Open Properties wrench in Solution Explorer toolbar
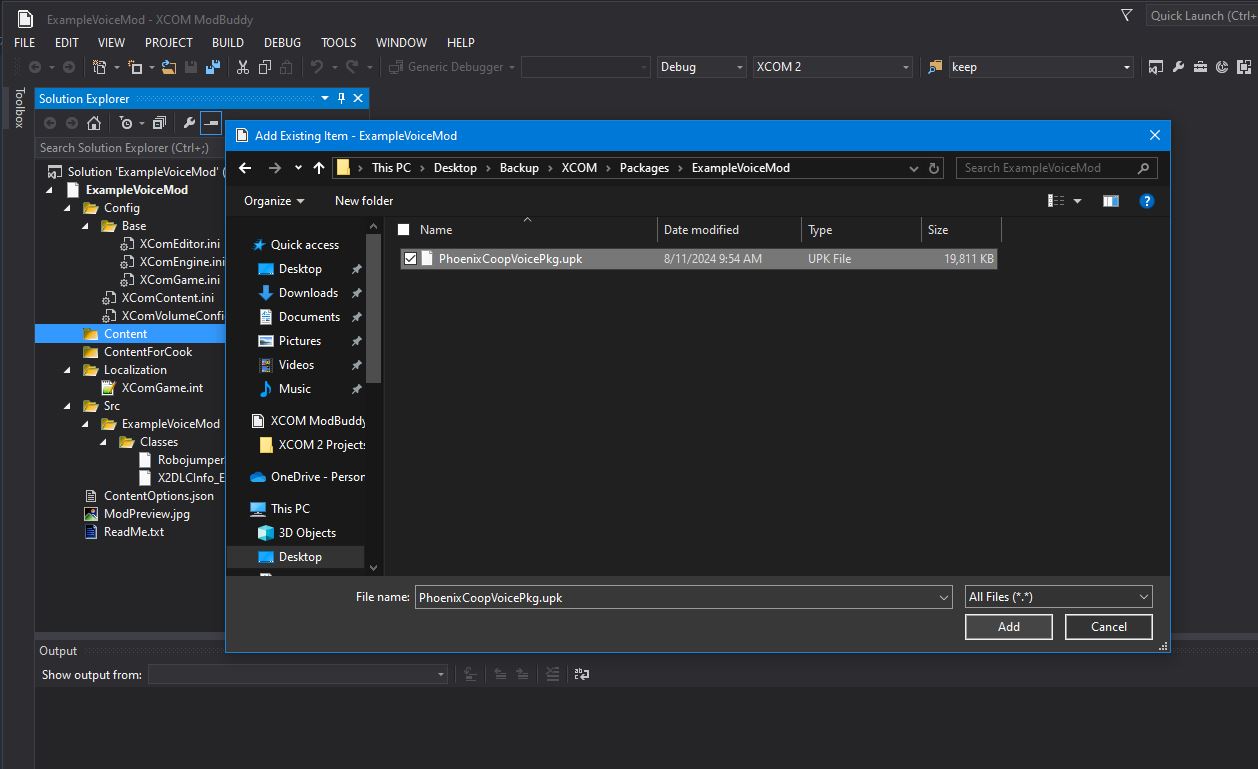This screenshot has height=769, width=1258. [188, 123]
